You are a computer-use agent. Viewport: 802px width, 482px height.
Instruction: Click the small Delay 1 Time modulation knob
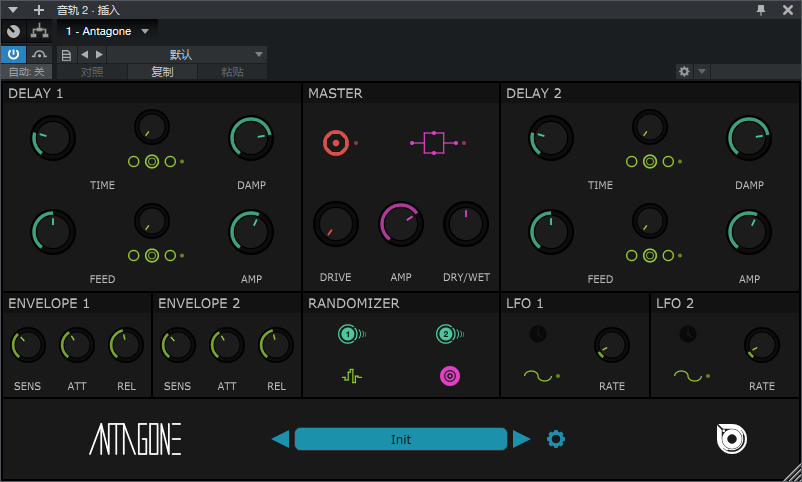(152, 127)
